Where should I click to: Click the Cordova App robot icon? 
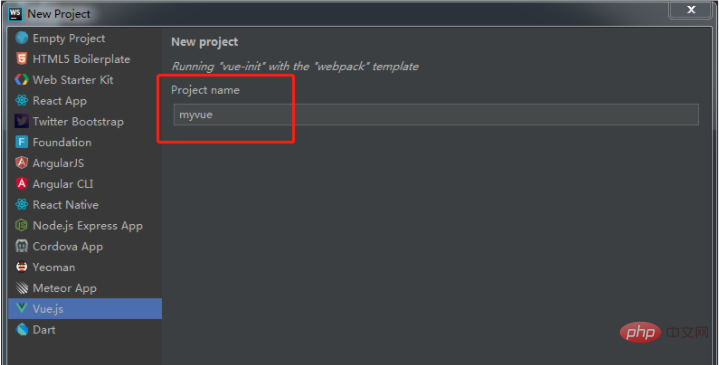point(22,246)
